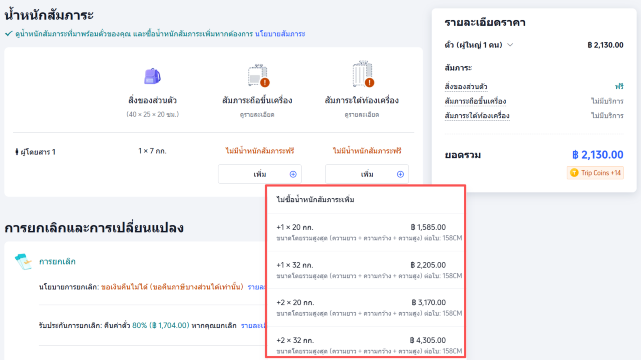Click the green checkmark beside baggage note

coord(9,34)
